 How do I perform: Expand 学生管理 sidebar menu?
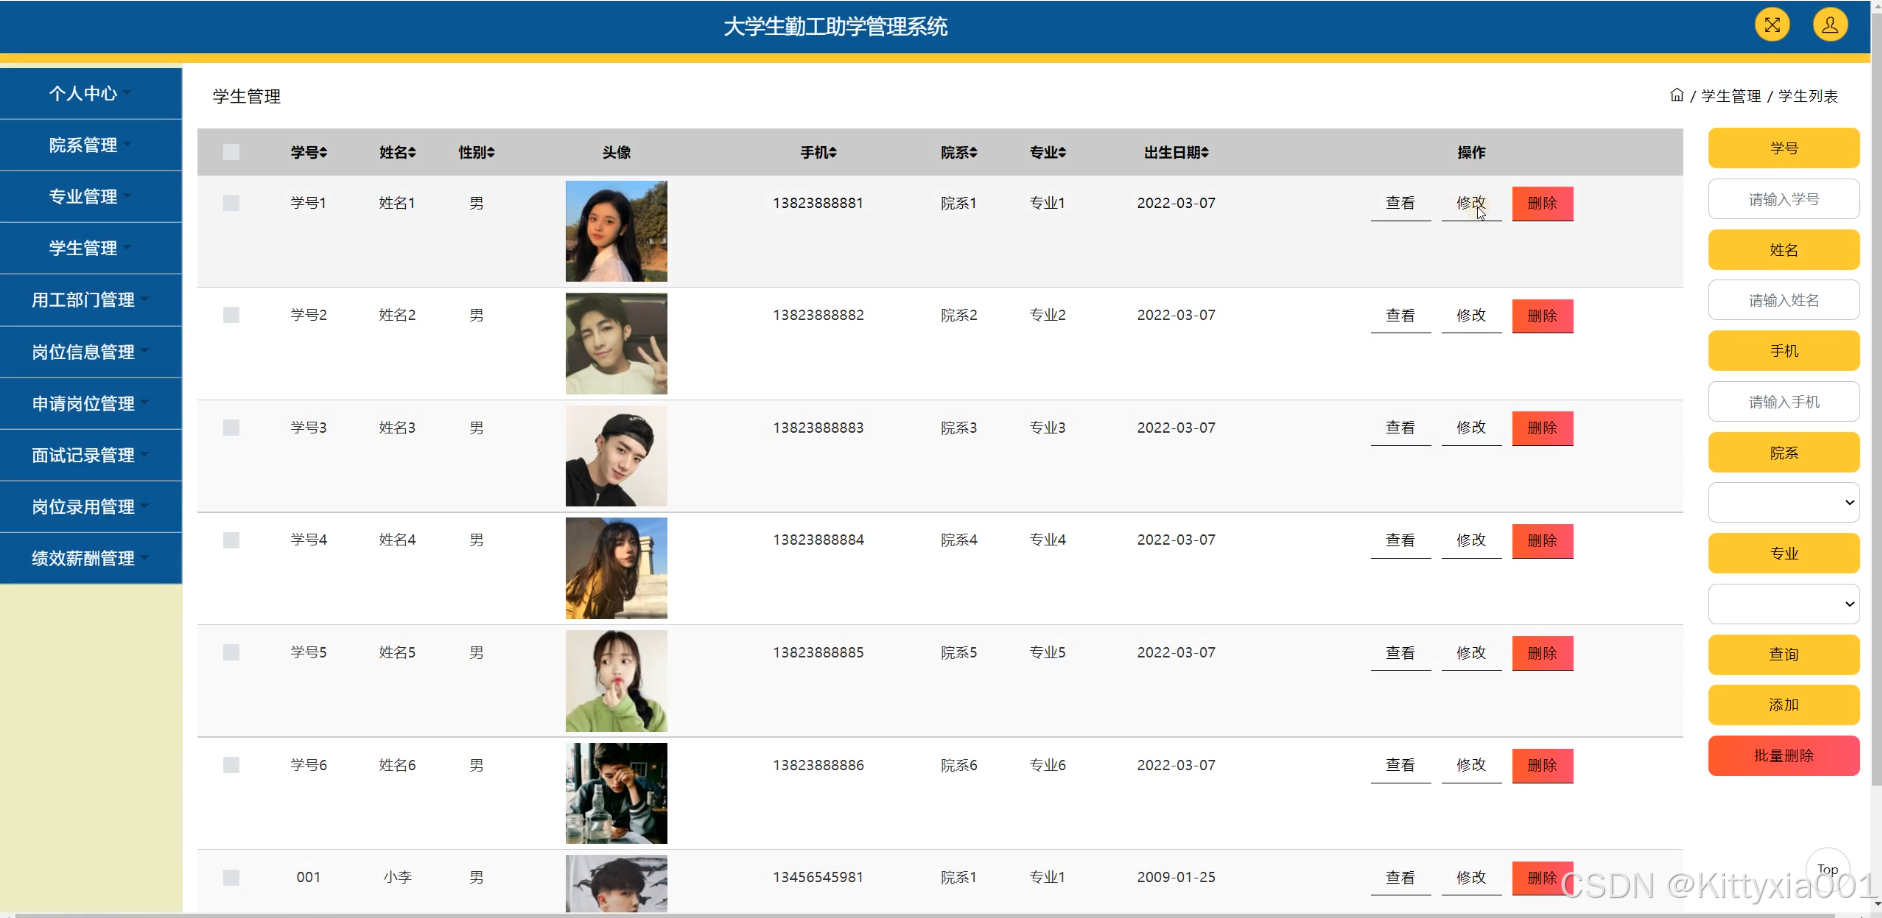tap(91, 248)
